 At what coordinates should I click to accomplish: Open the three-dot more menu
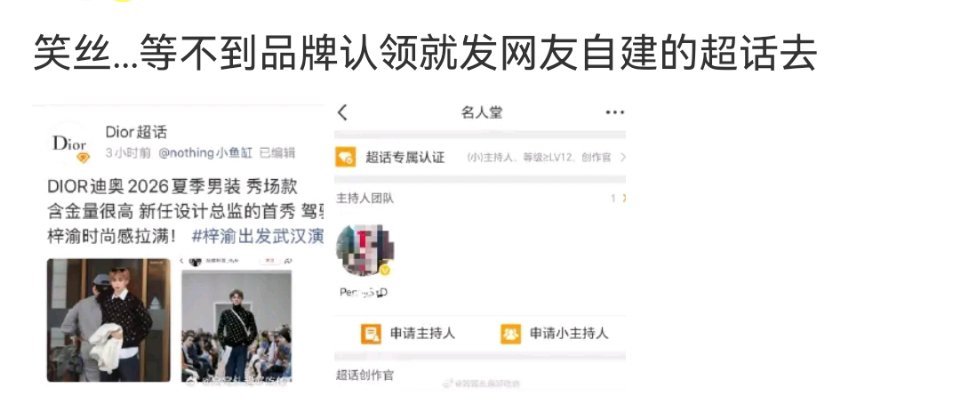(614, 113)
